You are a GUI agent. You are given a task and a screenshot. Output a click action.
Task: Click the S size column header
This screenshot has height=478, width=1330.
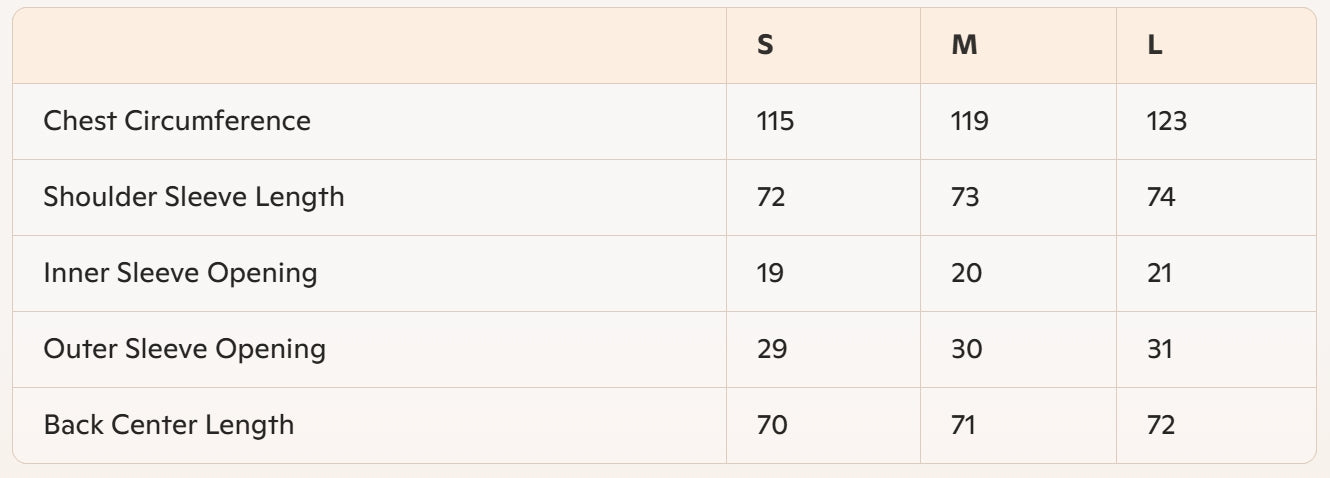coord(765,46)
